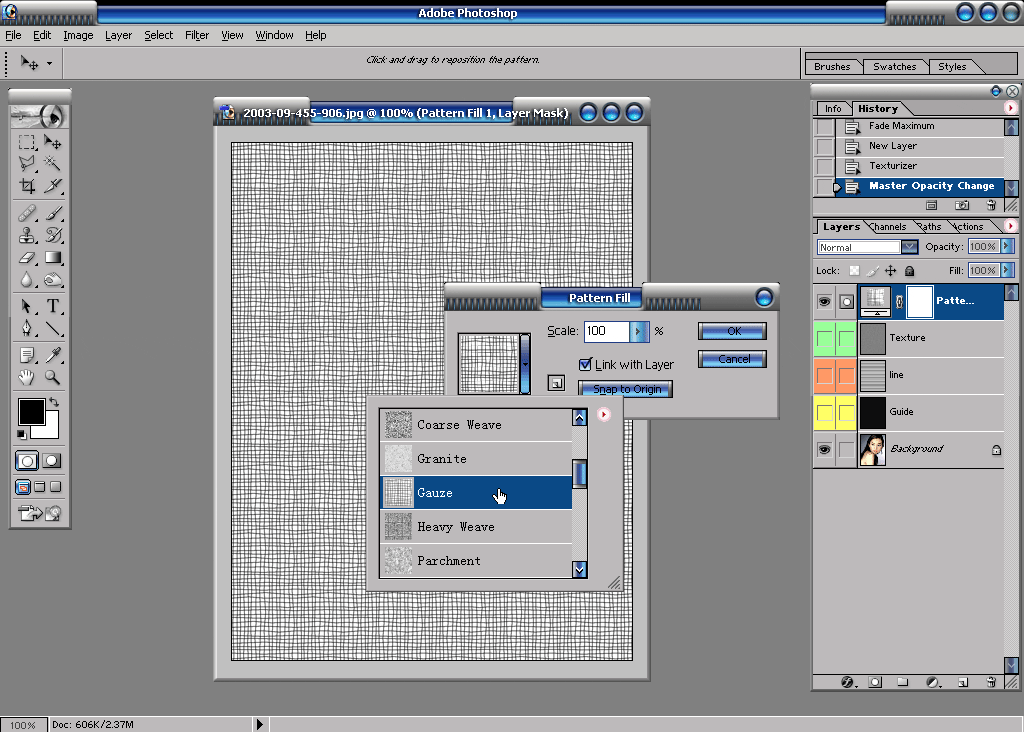Select the Lasso tool

pyautogui.click(x=27, y=163)
